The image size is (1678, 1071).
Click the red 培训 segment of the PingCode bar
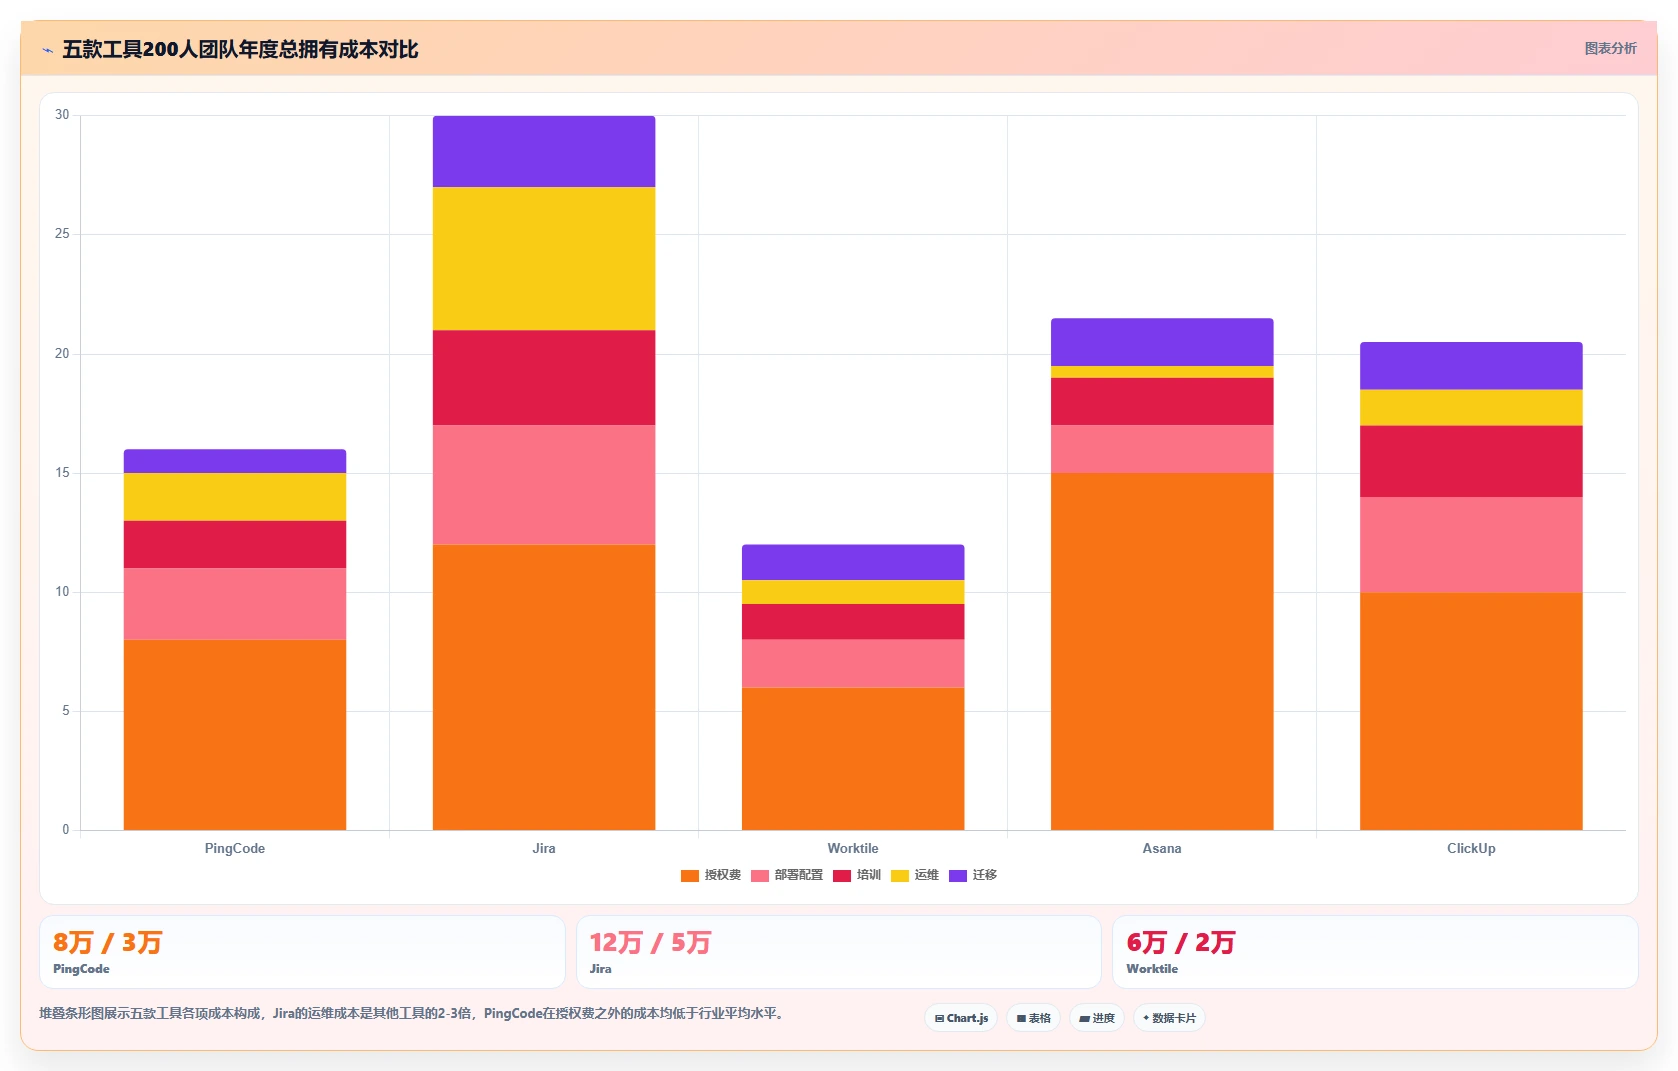click(x=235, y=545)
